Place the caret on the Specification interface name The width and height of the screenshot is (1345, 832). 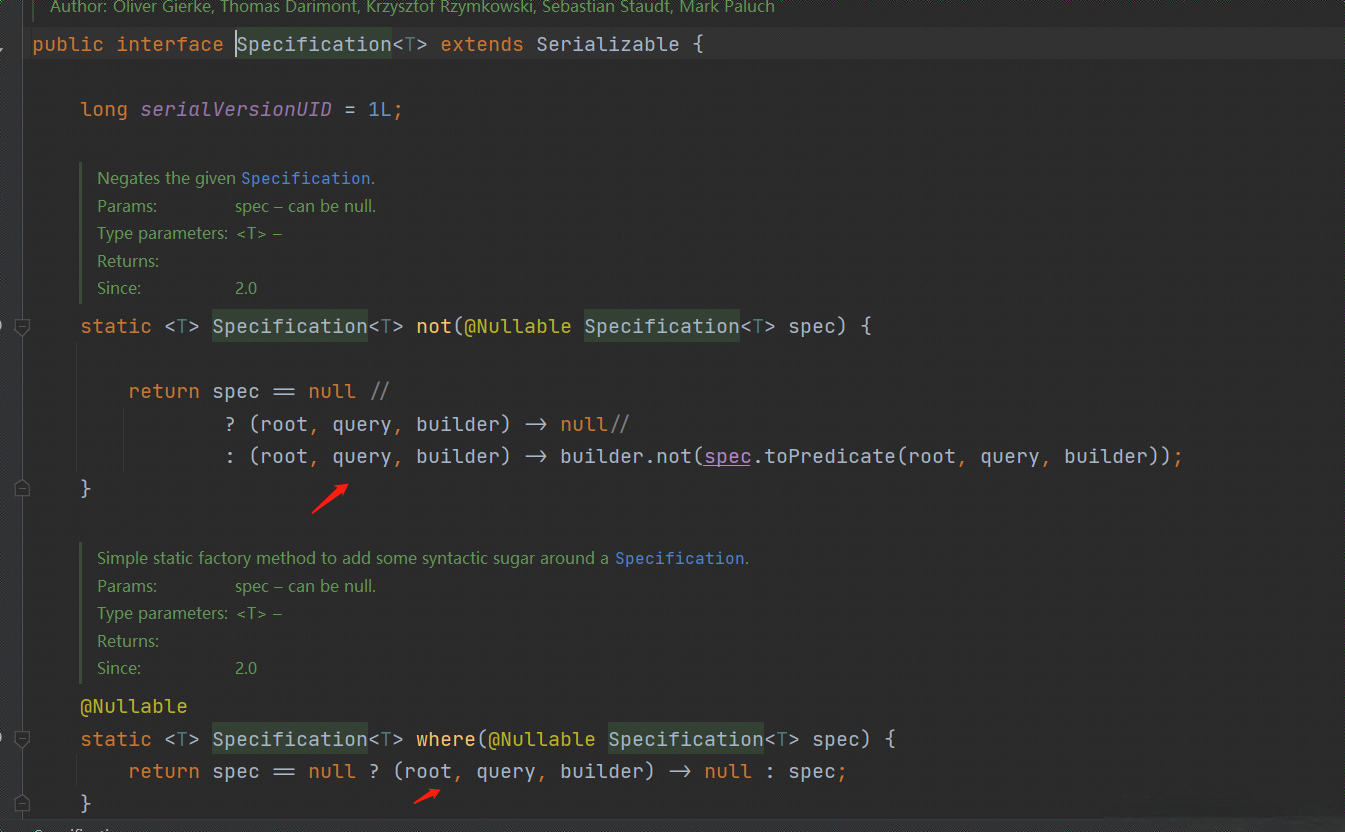313,44
